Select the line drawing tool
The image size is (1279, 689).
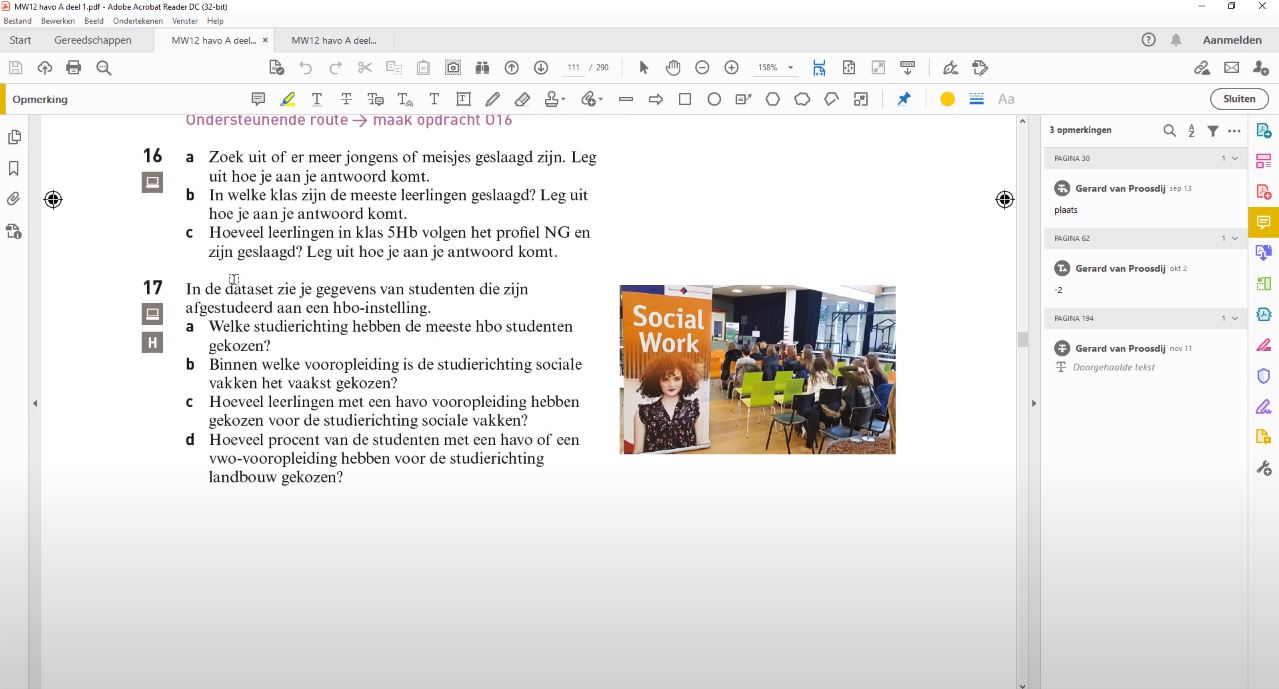[626, 99]
